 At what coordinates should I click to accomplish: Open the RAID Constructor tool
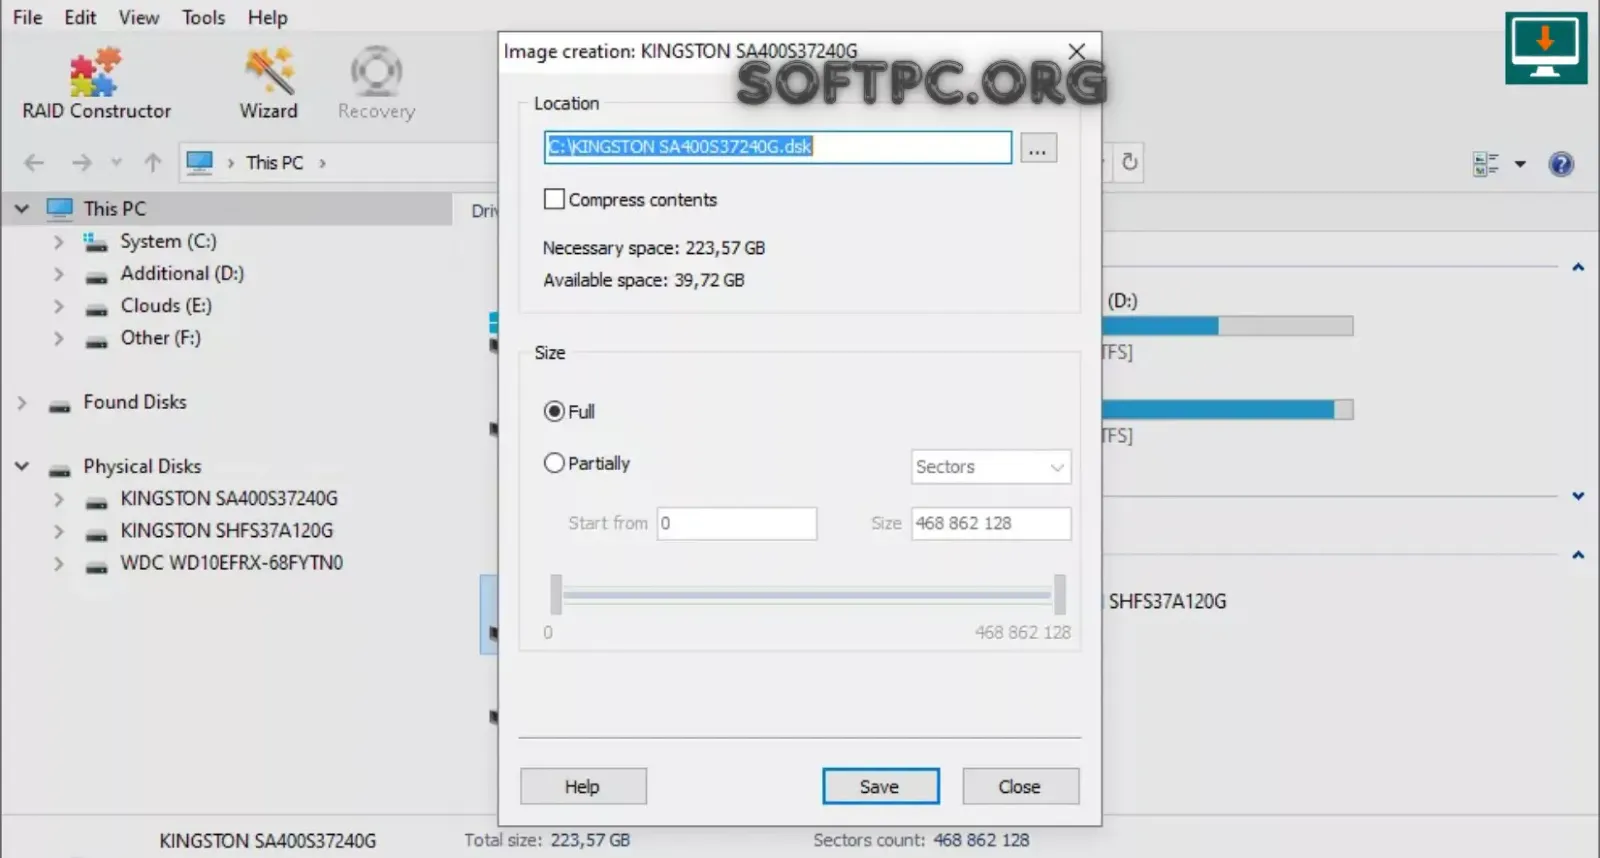click(x=96, y=83)
